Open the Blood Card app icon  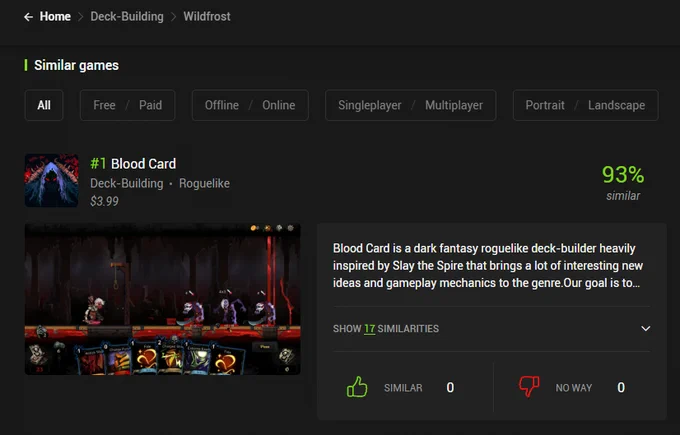[x=52, y=180]
